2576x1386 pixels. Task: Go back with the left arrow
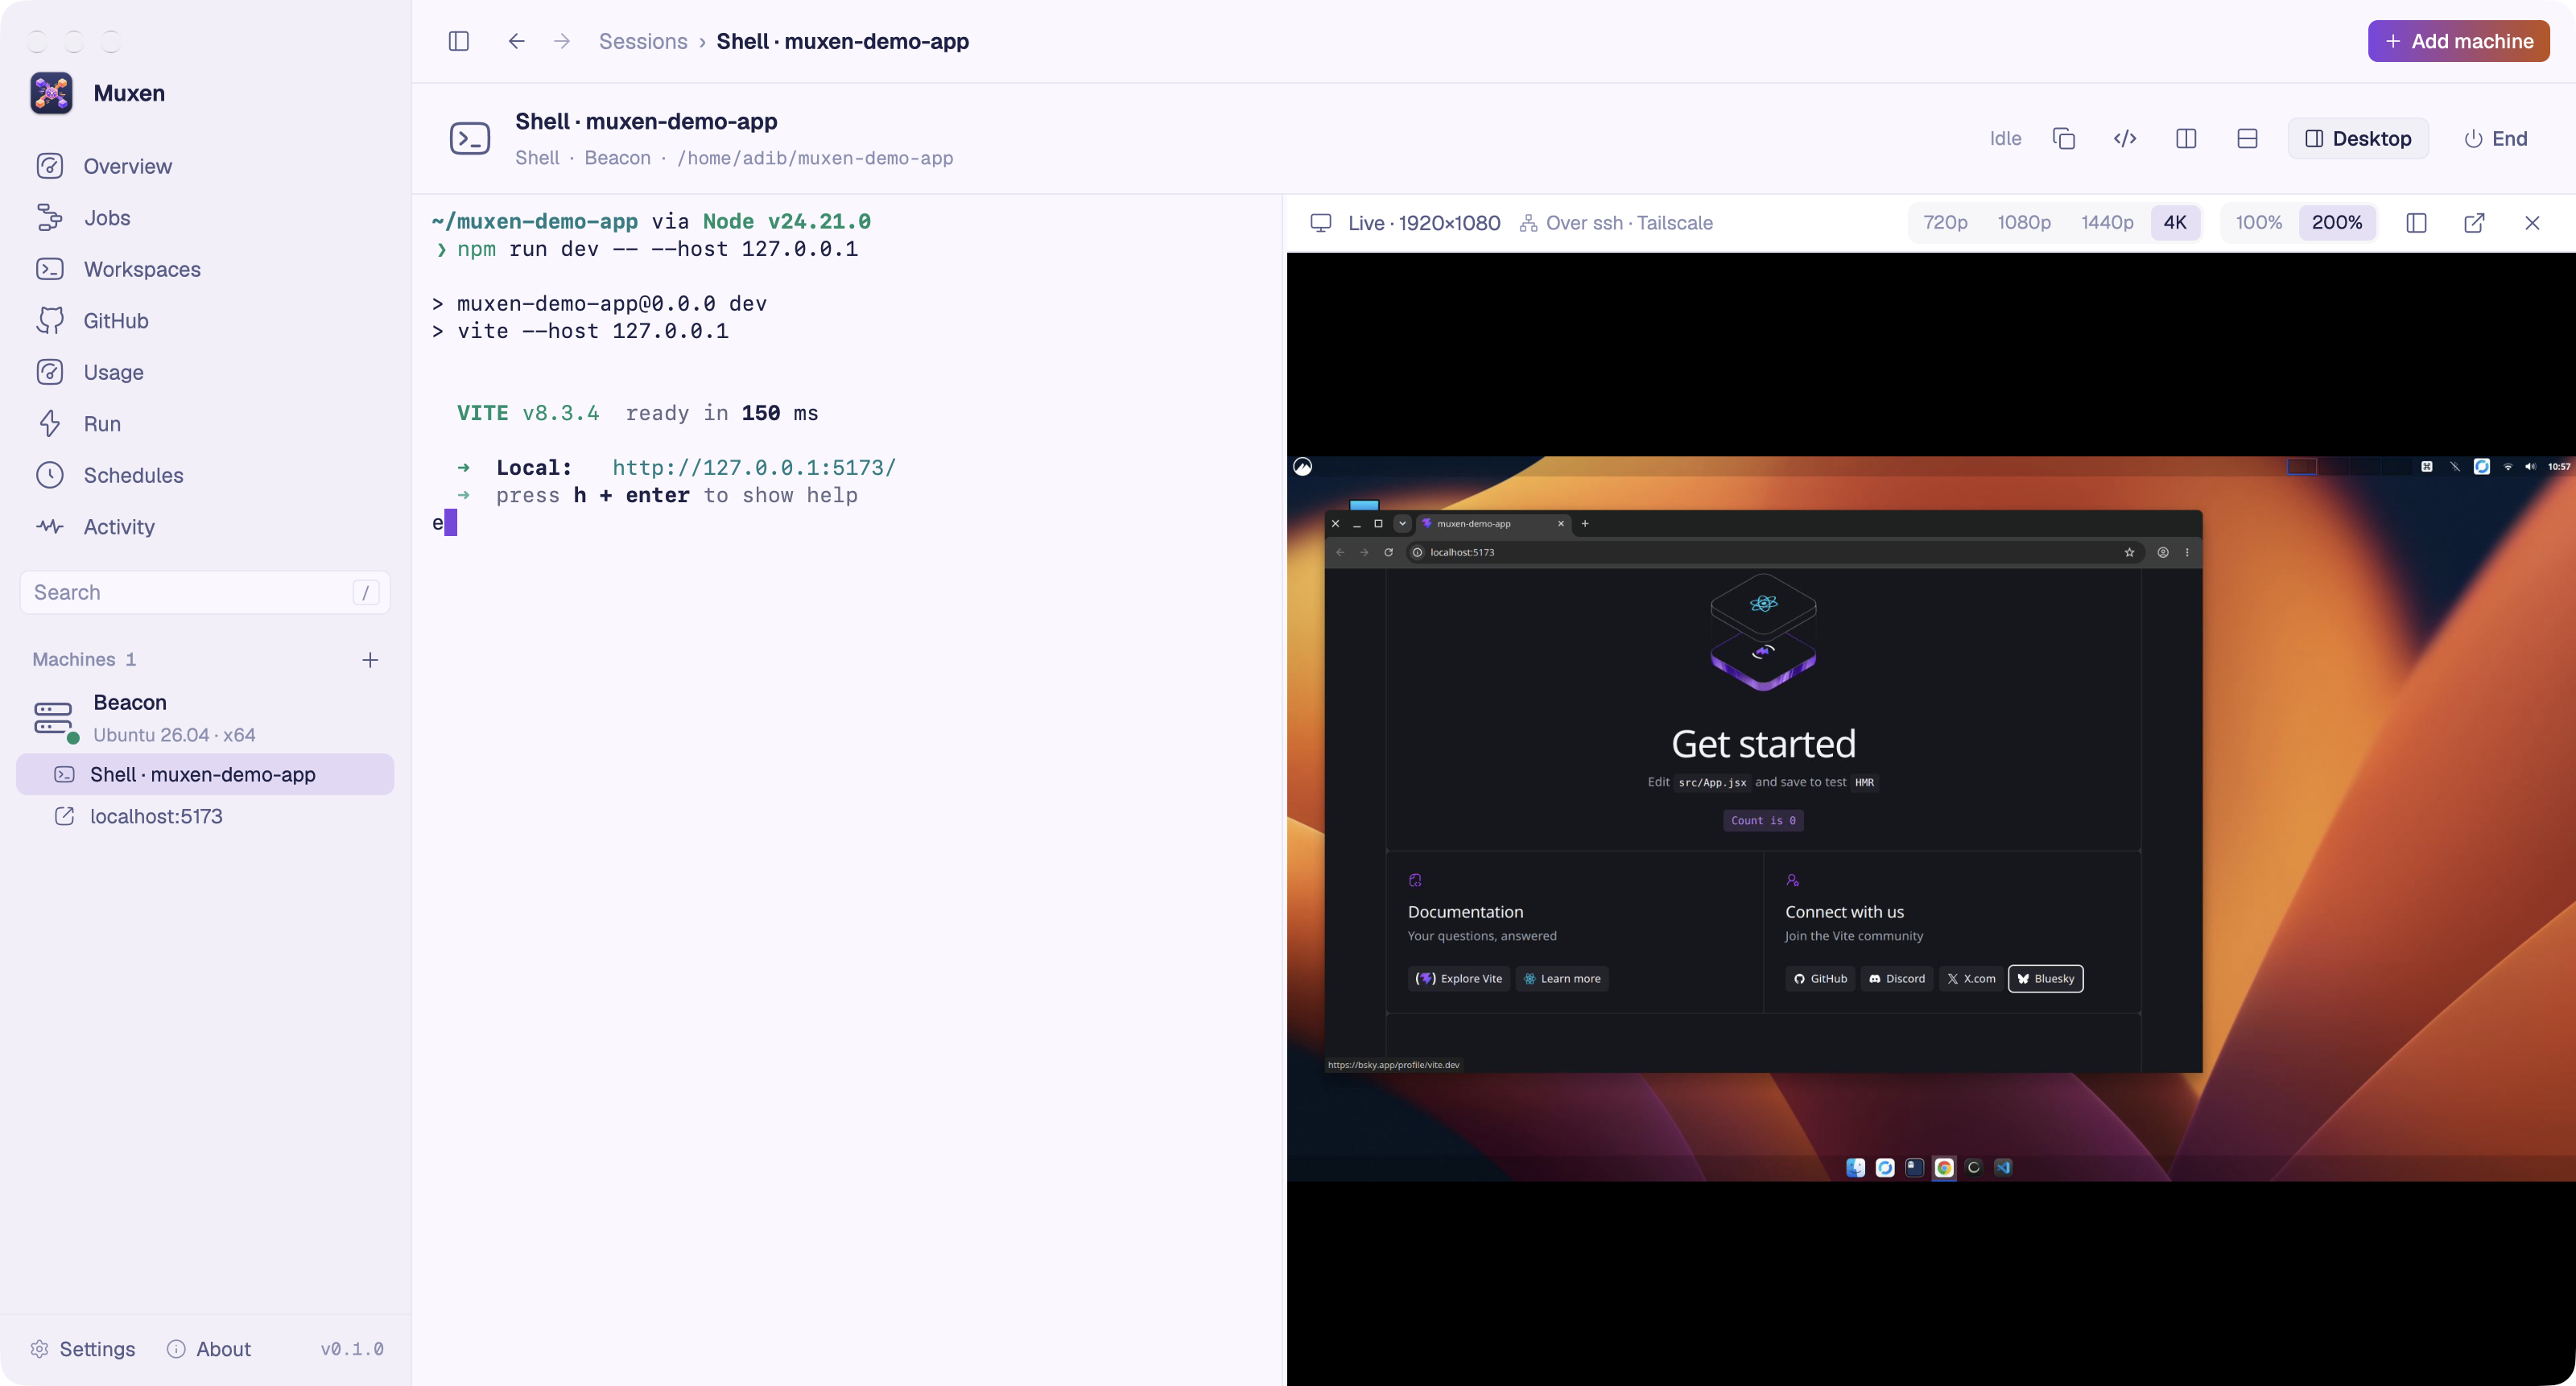click(x=516, y=41)
